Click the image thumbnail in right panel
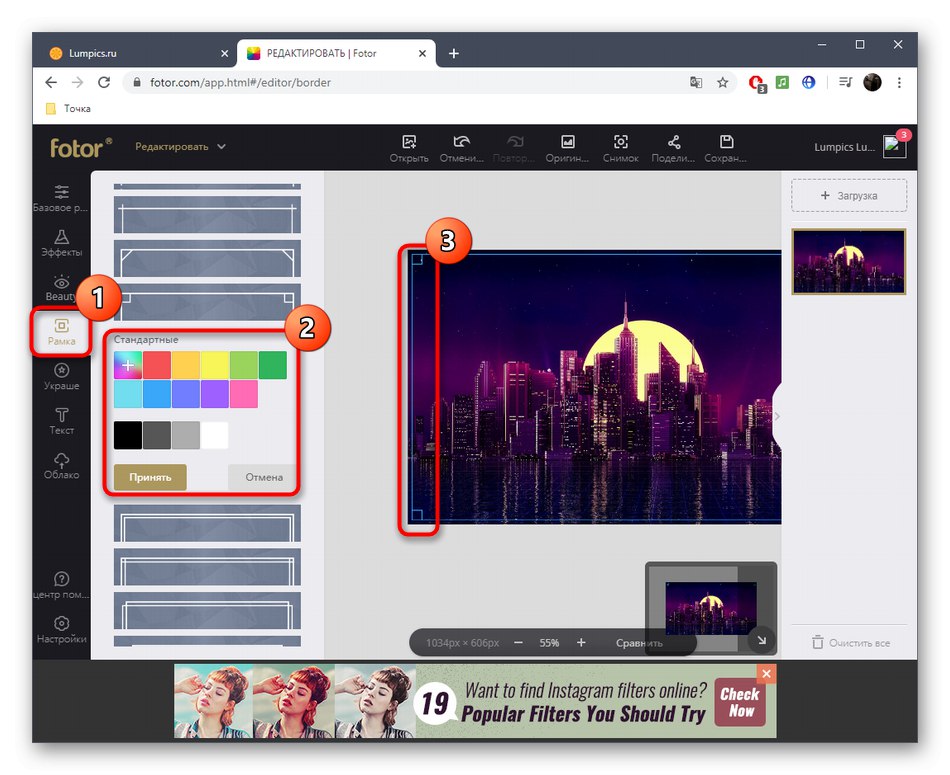The height and width of the screenshot is (775, 950). 848,261
